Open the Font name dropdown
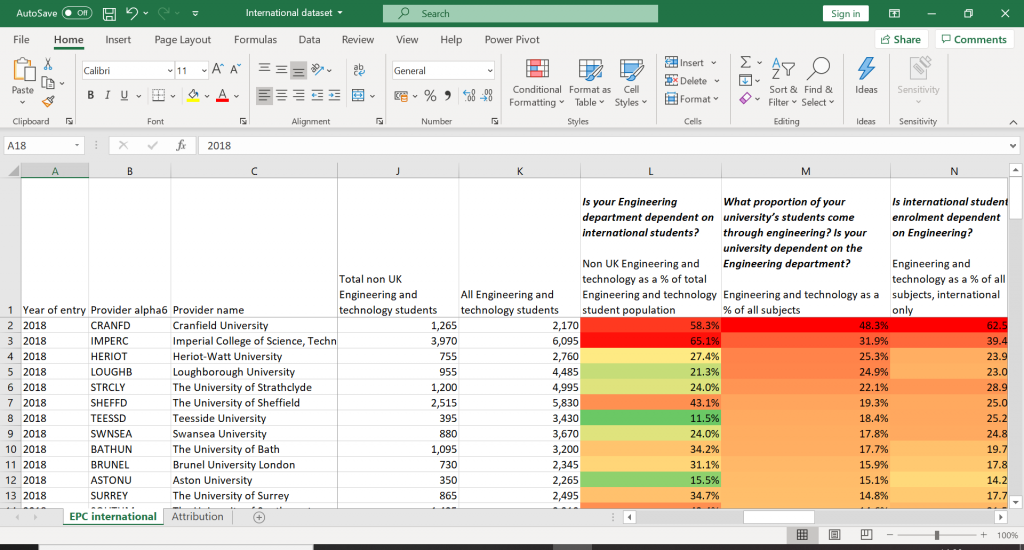Viewport: 1024px width, 550px height. 170,71
